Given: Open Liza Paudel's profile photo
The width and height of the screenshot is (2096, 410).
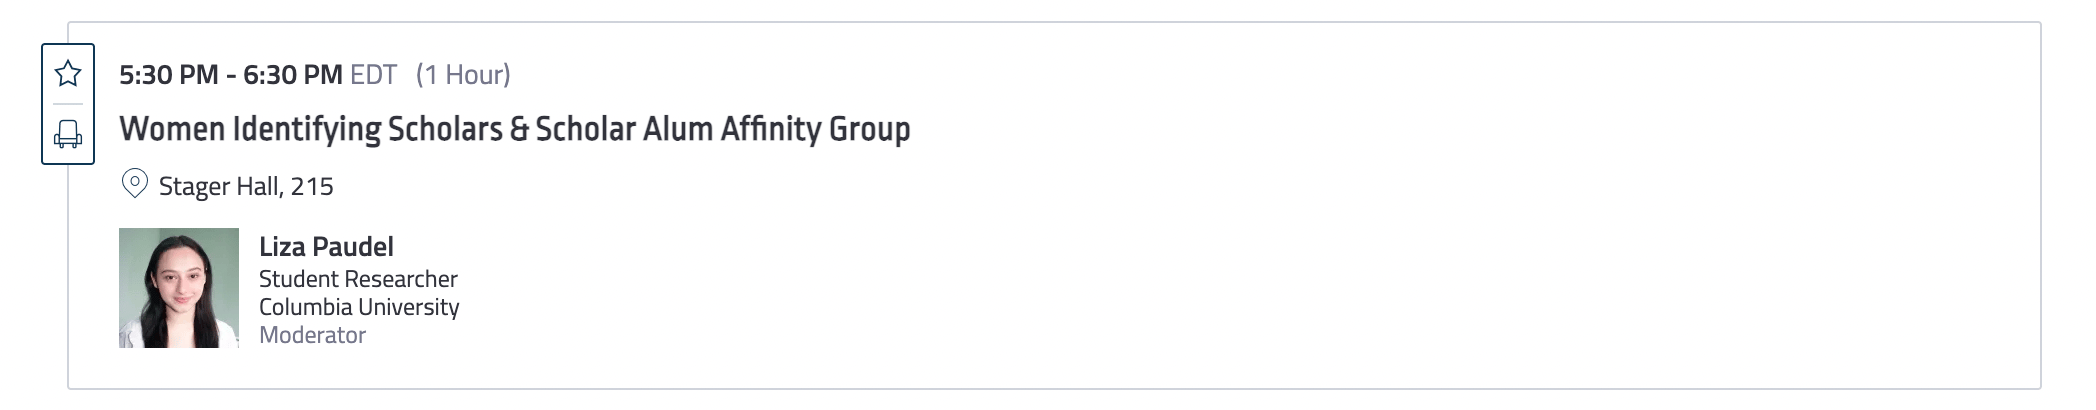Looking at the screenshot, I should (x=179, y=288).
